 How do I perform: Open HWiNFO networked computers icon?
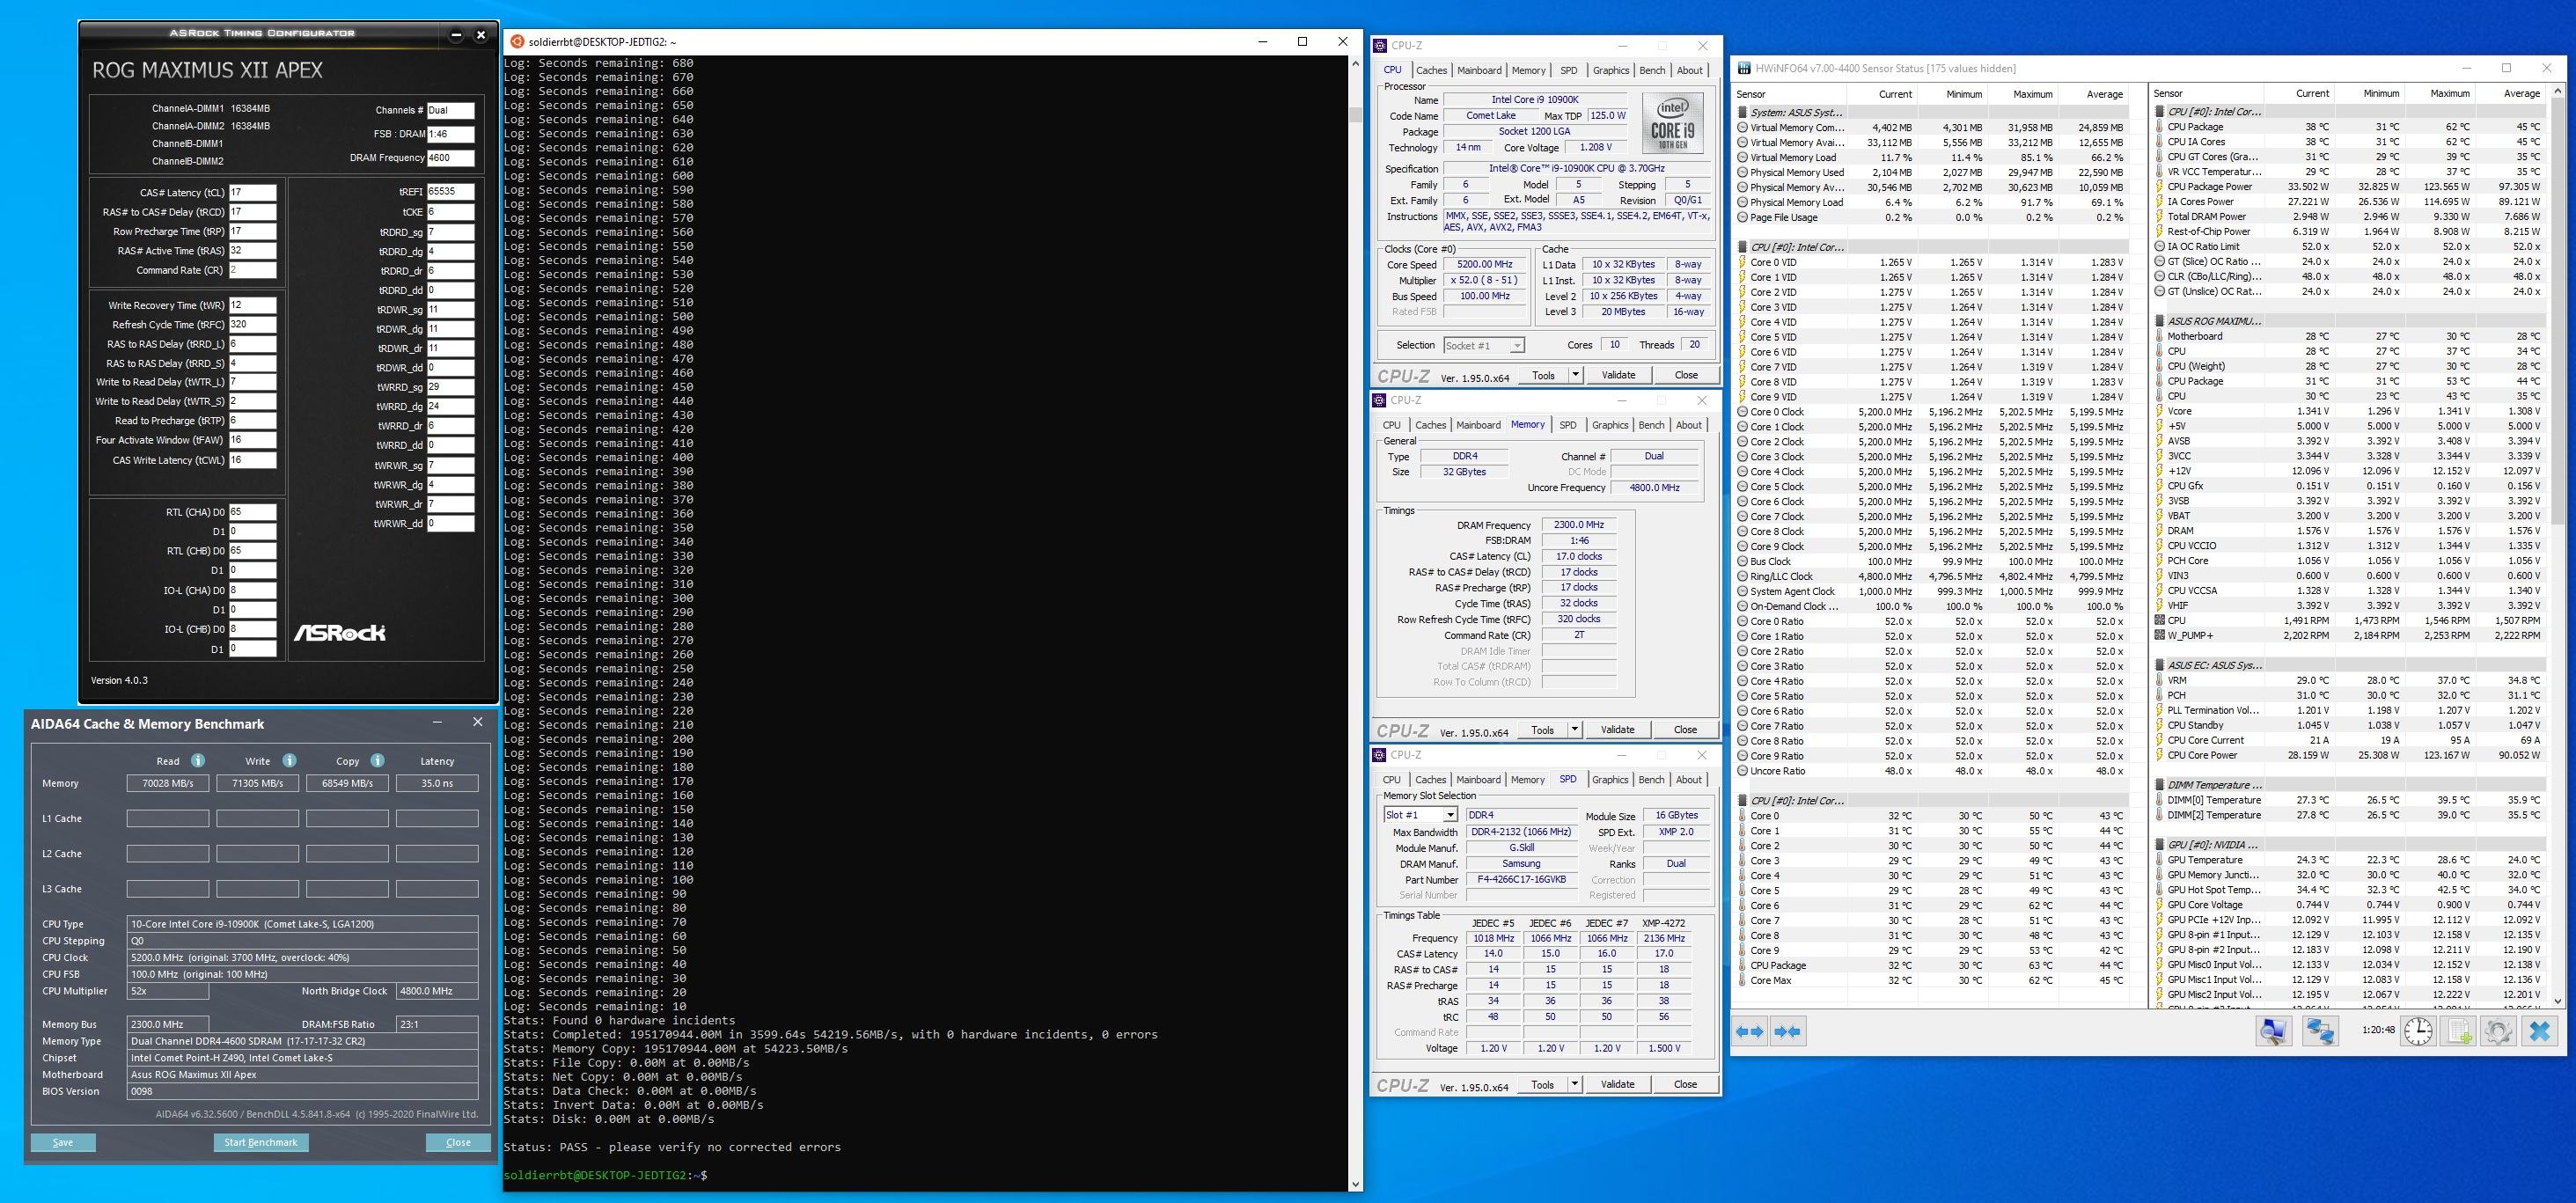[2320, 1031]
